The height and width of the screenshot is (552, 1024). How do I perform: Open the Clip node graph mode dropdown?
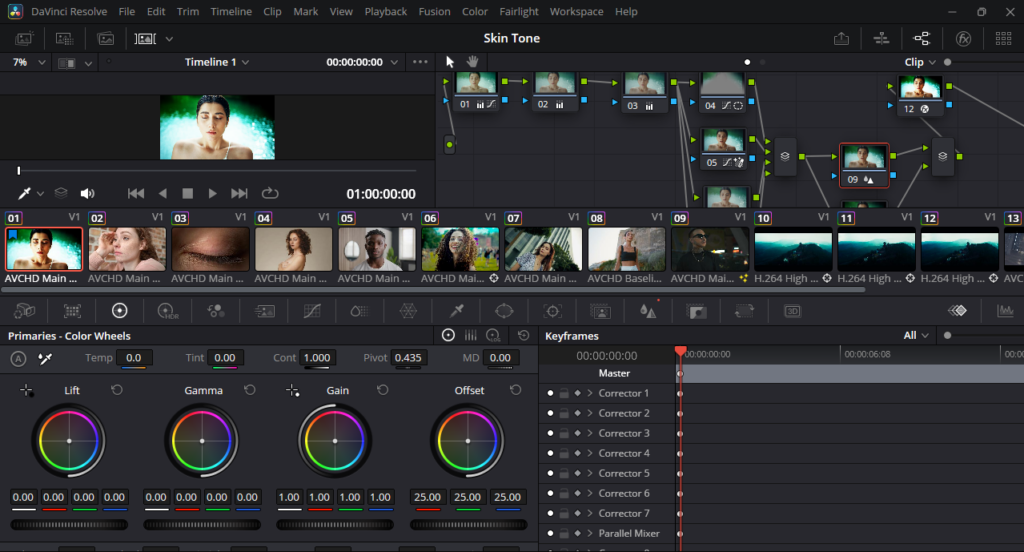[x=920, y=62]
